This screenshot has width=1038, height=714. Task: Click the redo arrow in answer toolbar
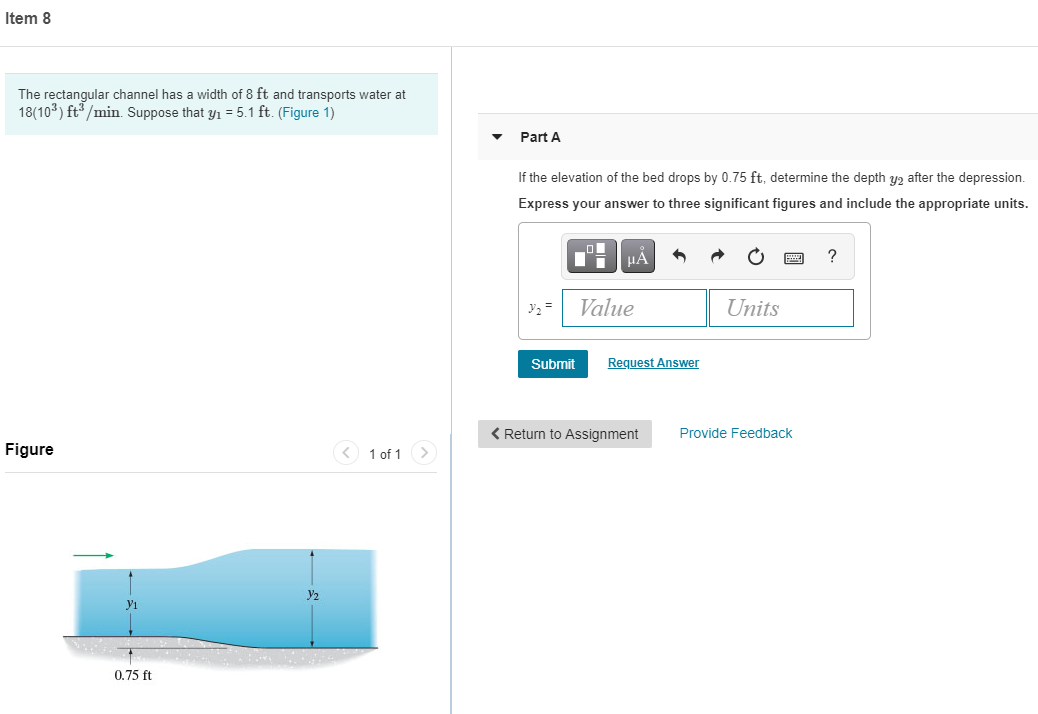(x=717, y=255)
